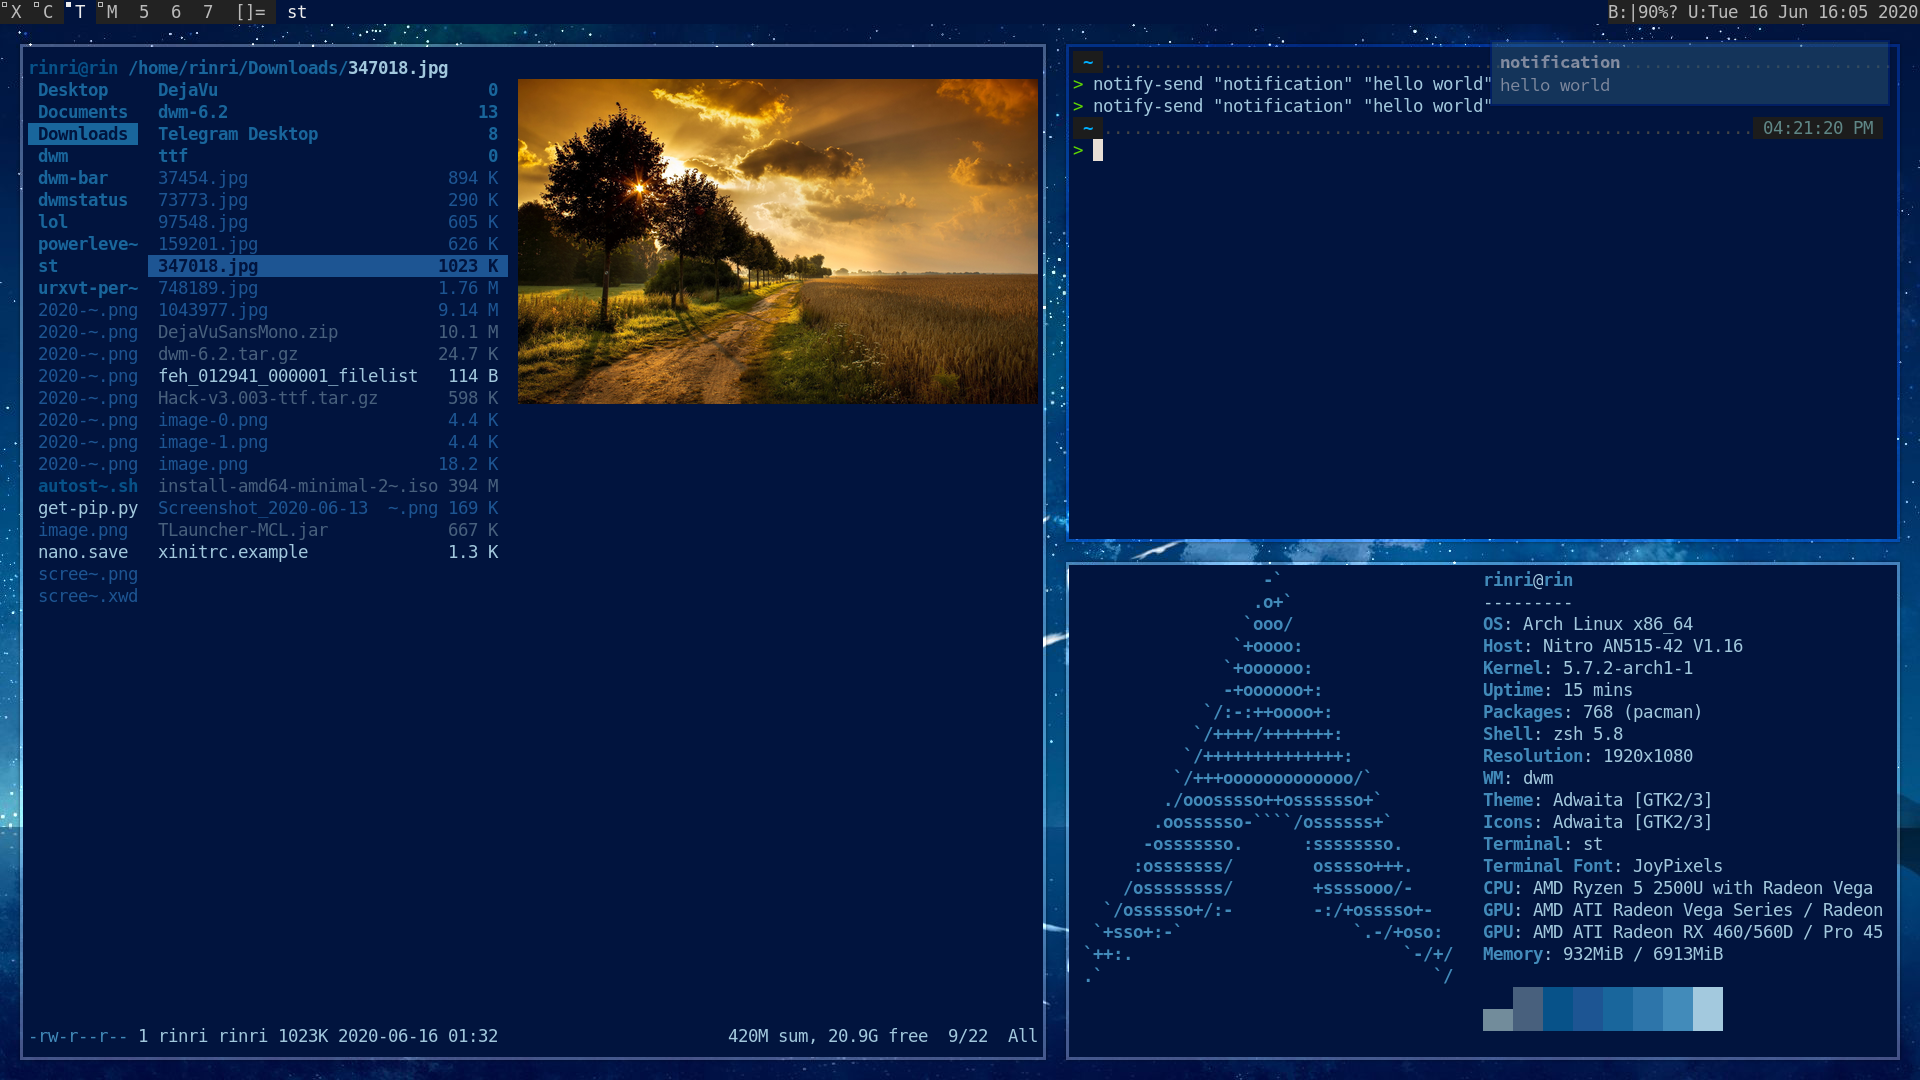Image resolution: width=1920 pixels, height=1080 pixels.
Task: Click the 420M sum, 20.9G free text
Action: coord(828,1036)
